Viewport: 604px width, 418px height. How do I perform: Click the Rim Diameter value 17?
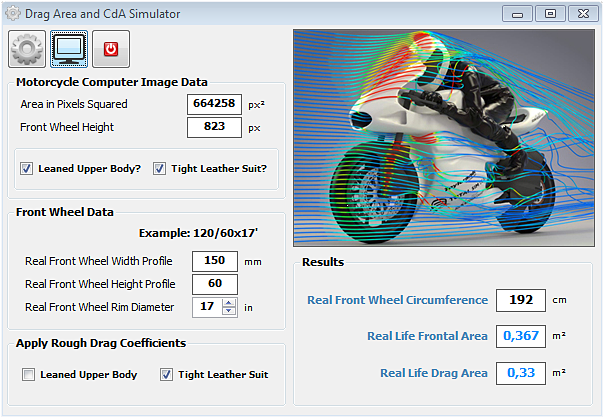pos(207,307)
